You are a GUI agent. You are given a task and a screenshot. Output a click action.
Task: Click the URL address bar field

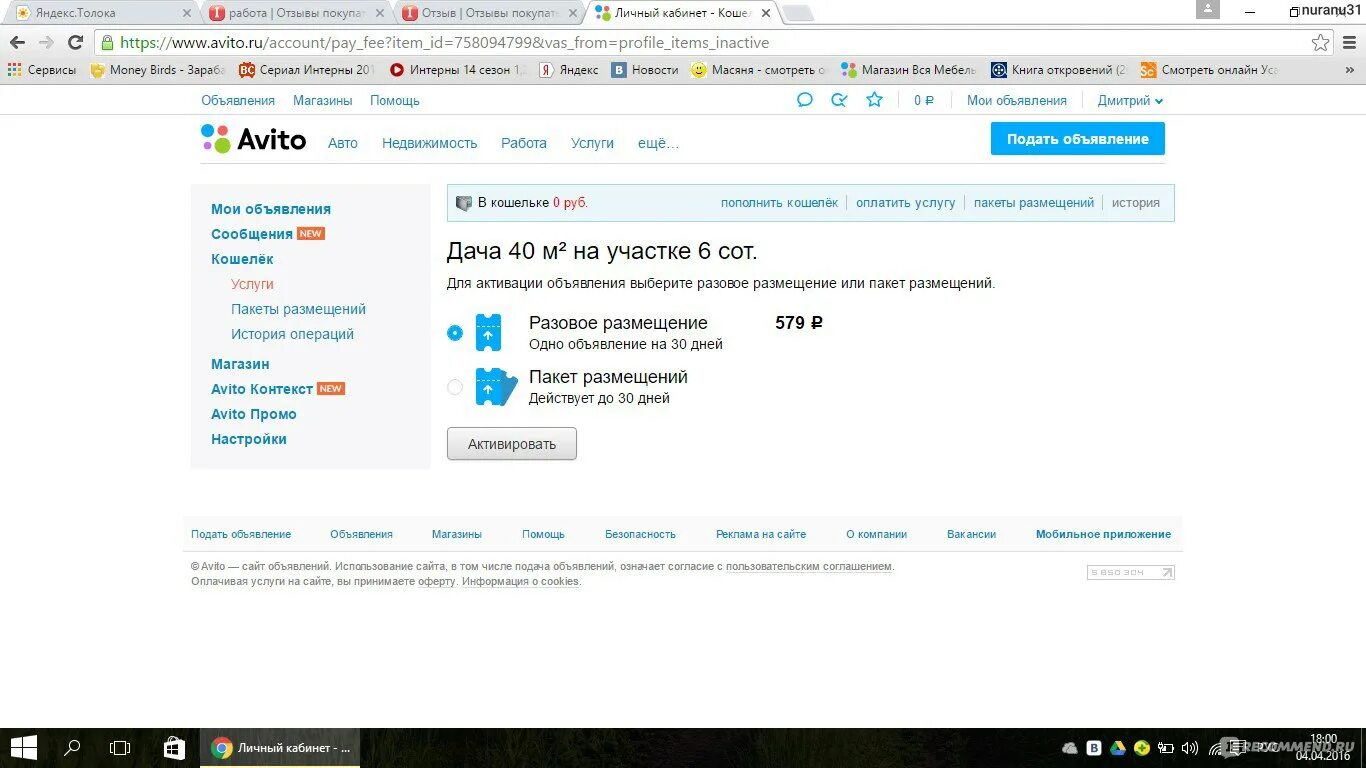click(712, 43)
